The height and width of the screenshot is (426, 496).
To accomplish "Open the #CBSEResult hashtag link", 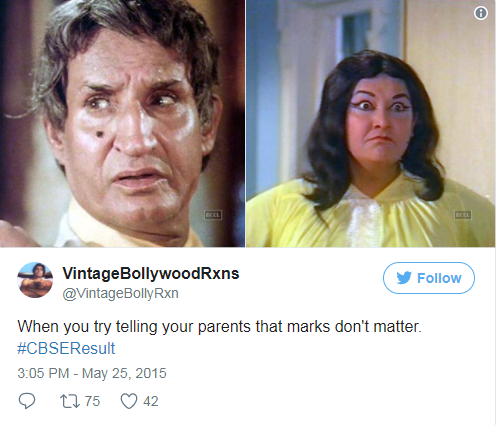I will click(x=66, y=348).
